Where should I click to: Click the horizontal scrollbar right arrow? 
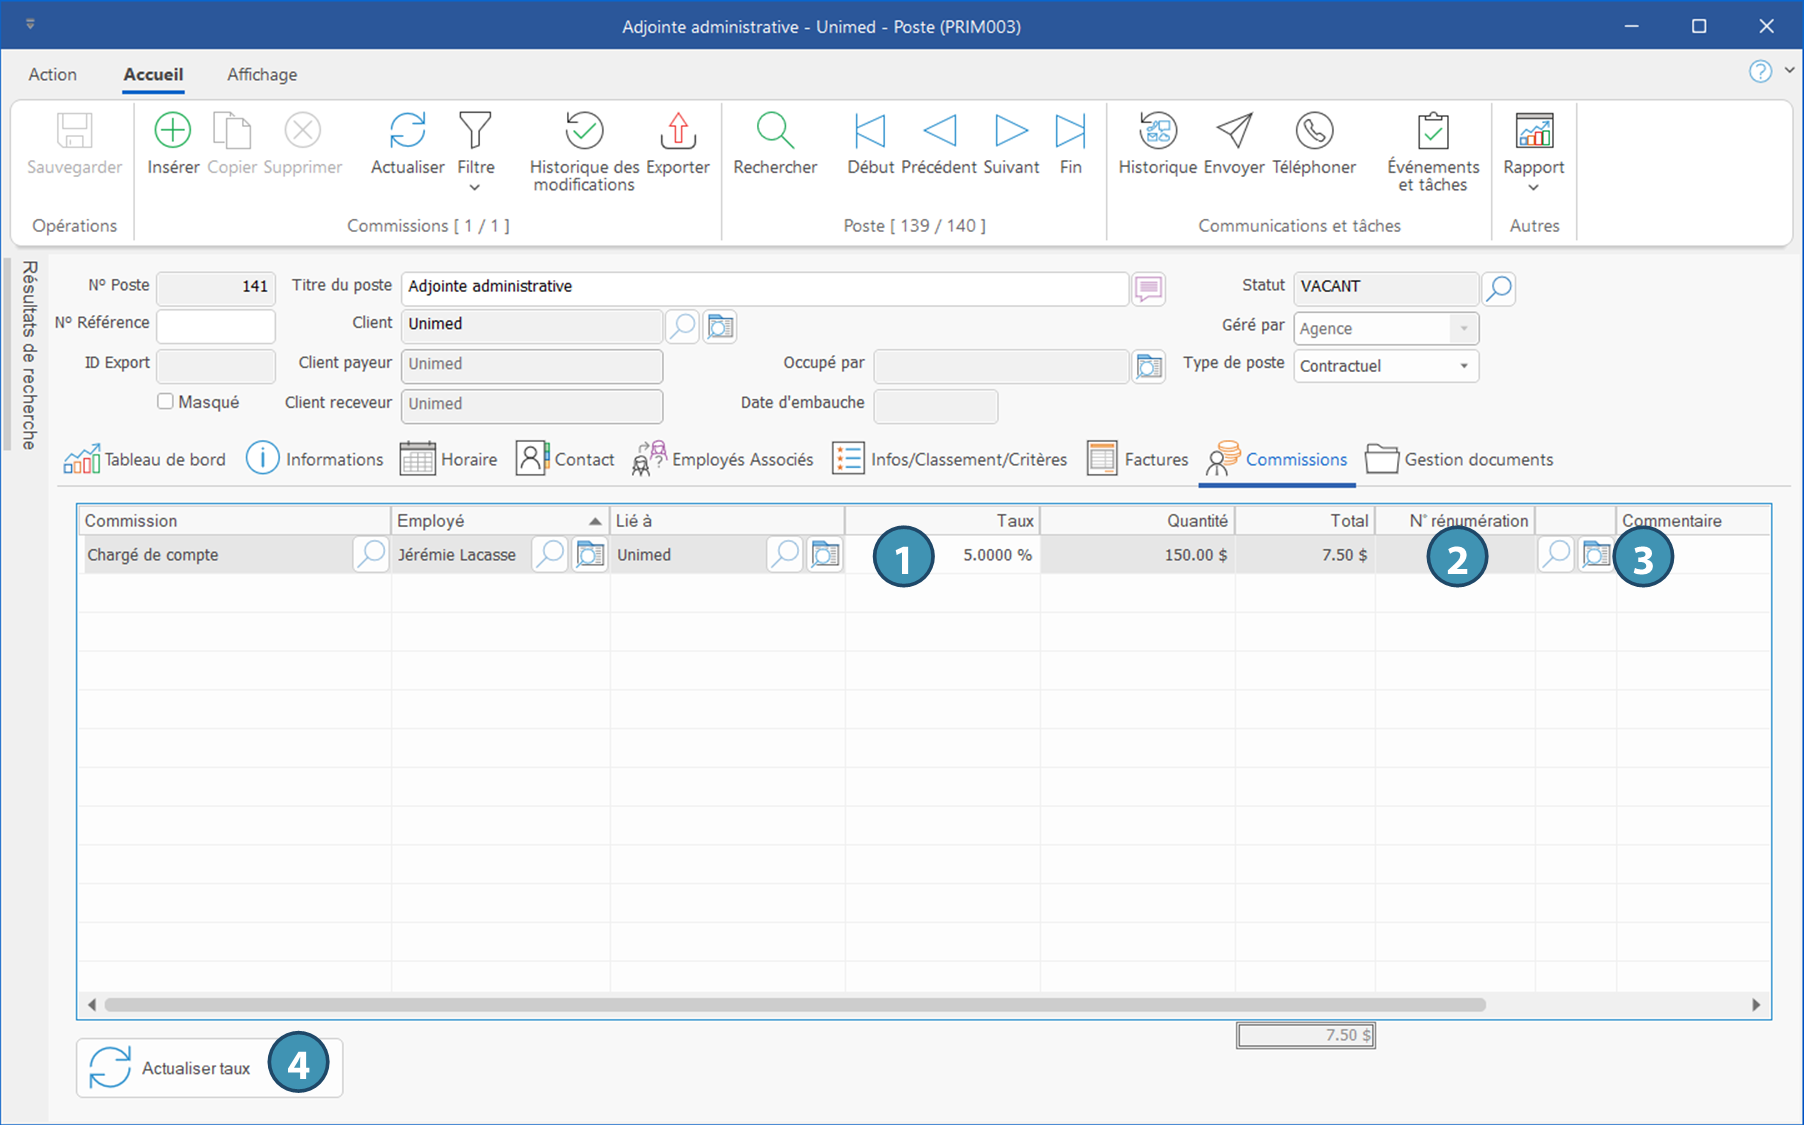click(1756, 1005)
